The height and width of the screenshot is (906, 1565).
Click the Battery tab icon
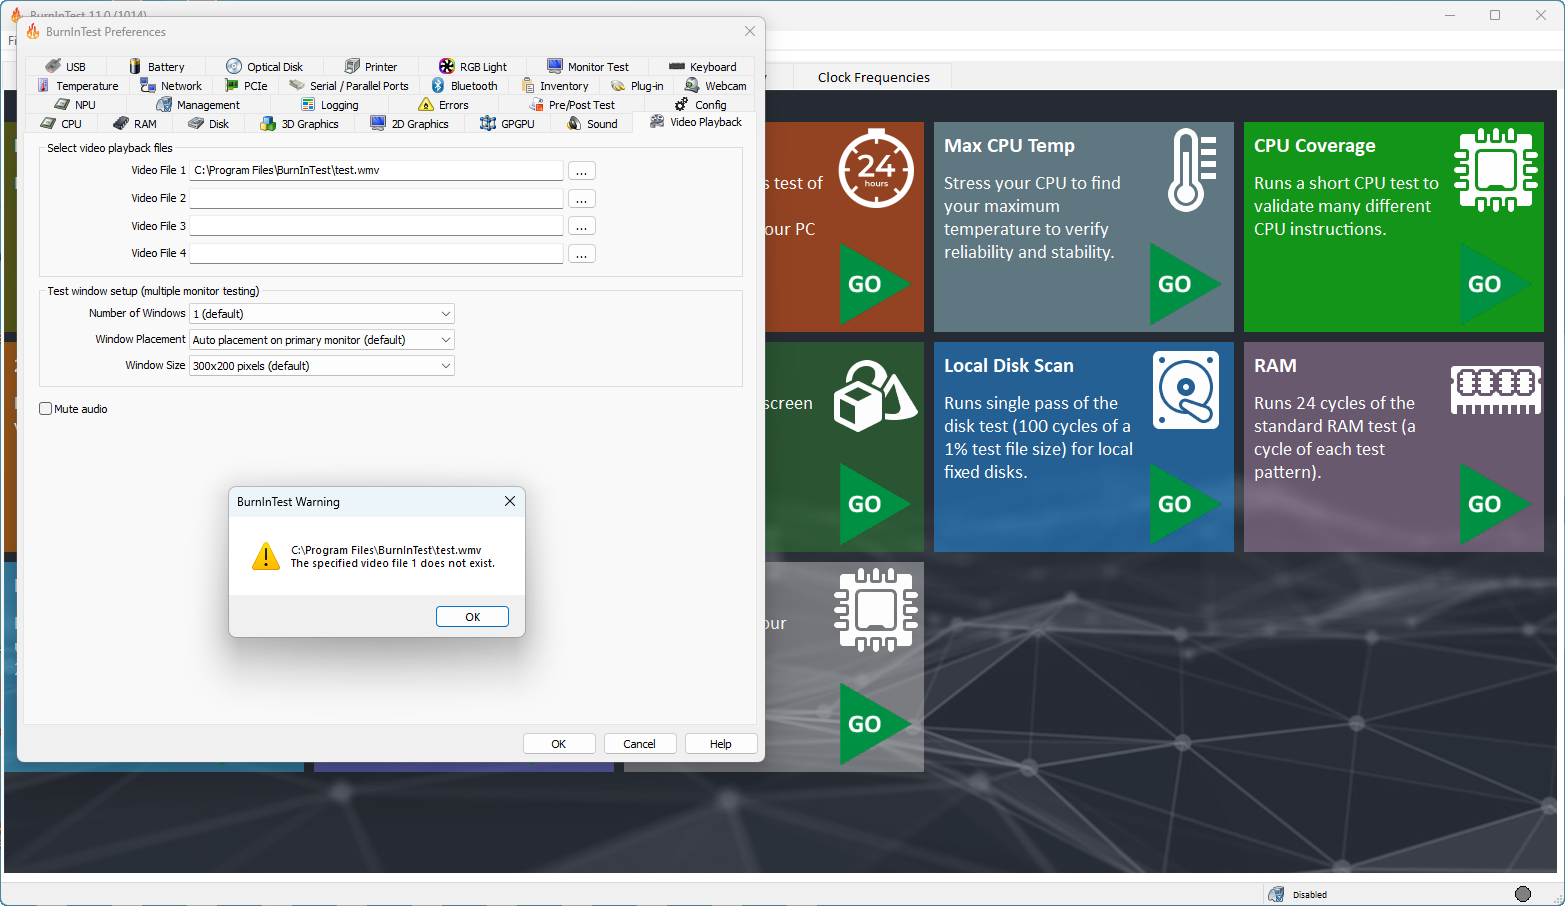click(x=135, y=66)
